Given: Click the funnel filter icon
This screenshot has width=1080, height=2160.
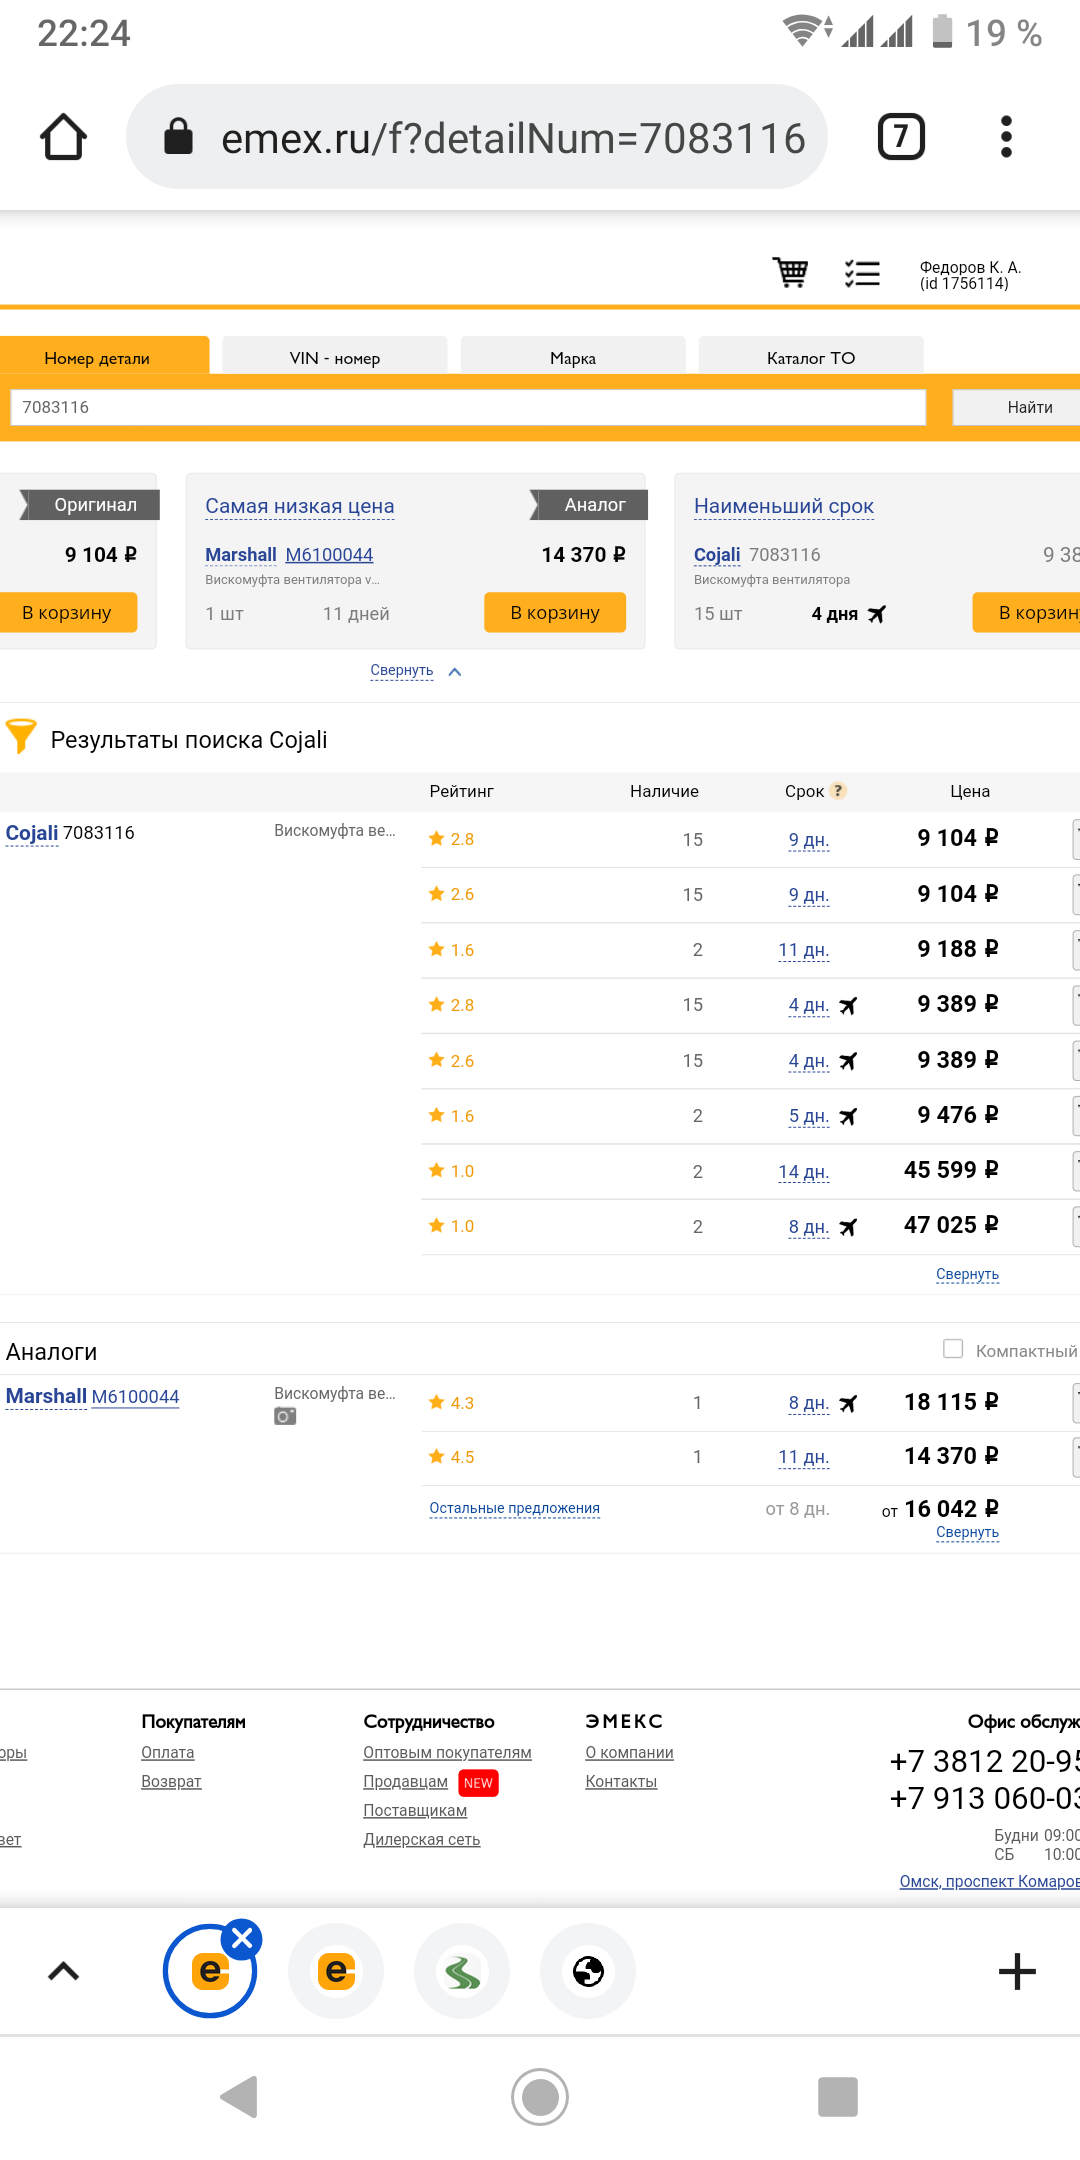Looking at the screenshot, I should pyautogui.click(x=21, y=735).
